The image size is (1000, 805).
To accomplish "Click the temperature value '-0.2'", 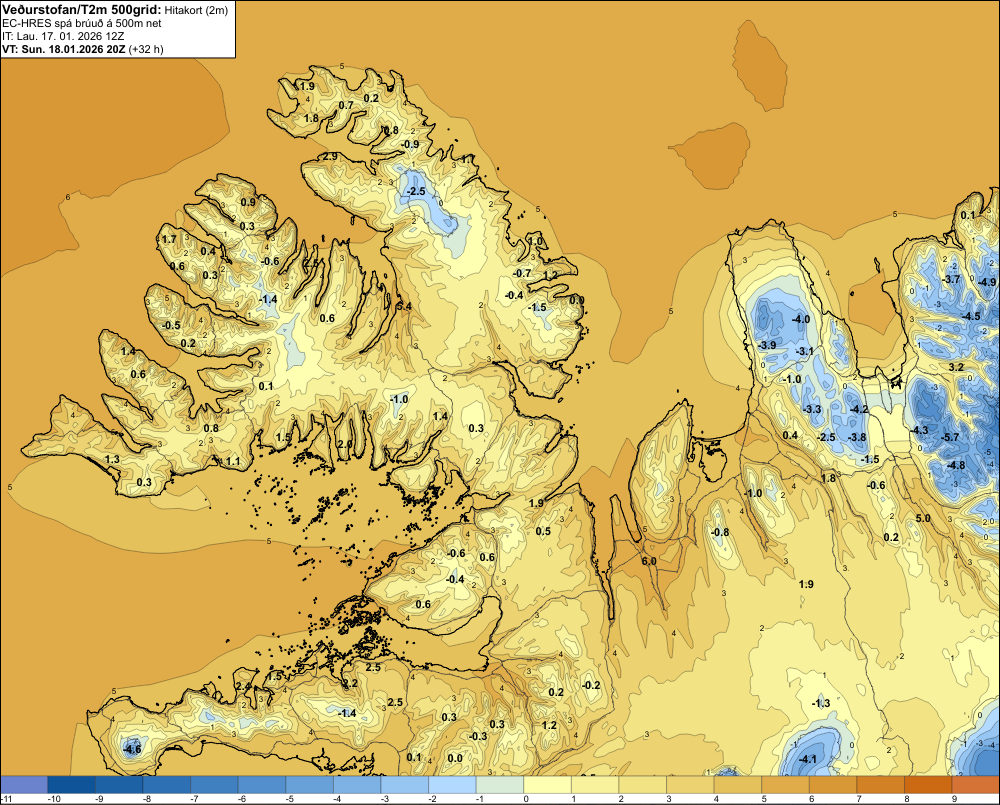I will [591, 685].
